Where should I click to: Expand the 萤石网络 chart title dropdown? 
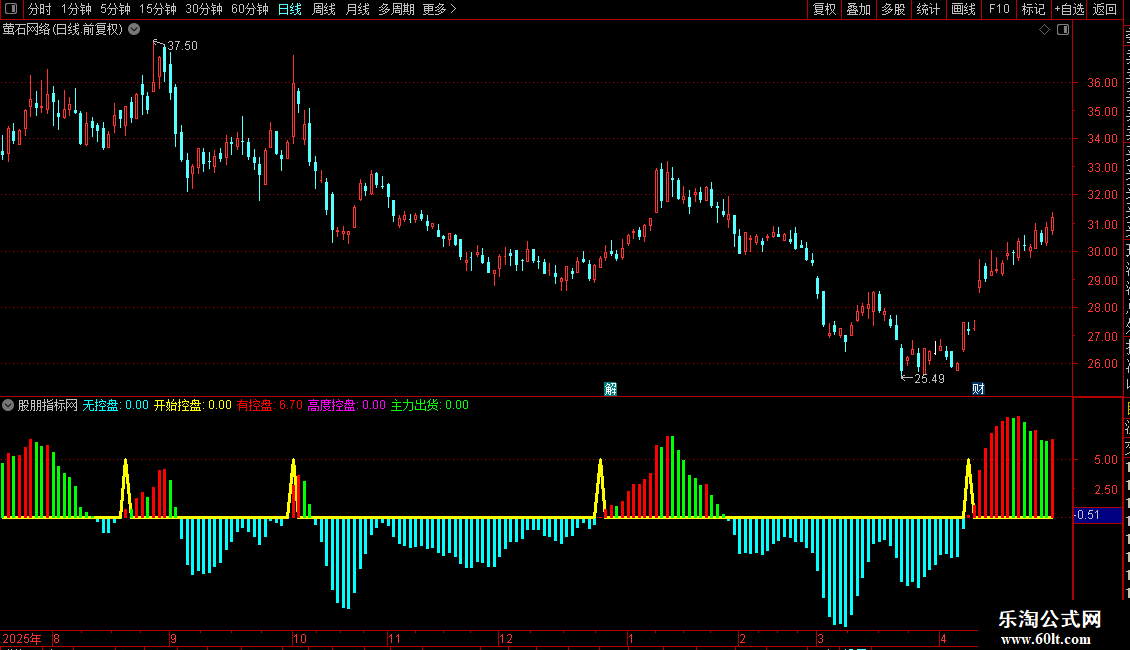pos(134,30)
